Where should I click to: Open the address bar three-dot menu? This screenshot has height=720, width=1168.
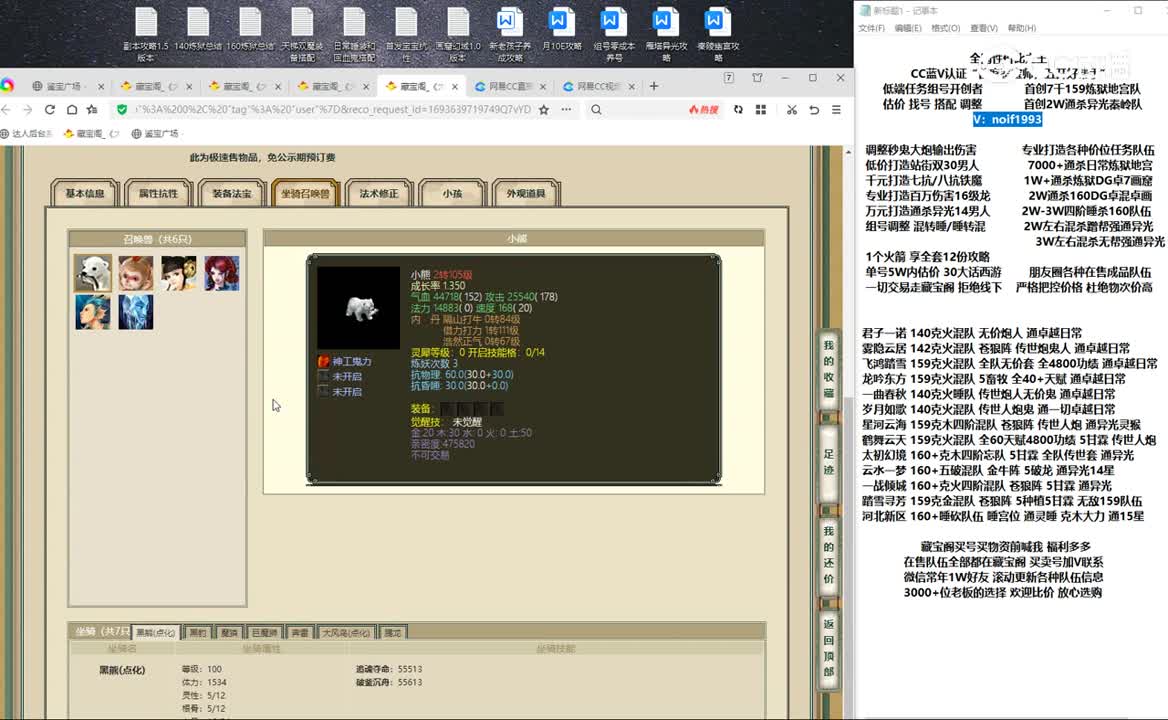pyautogui.click(x=566, y=109)
